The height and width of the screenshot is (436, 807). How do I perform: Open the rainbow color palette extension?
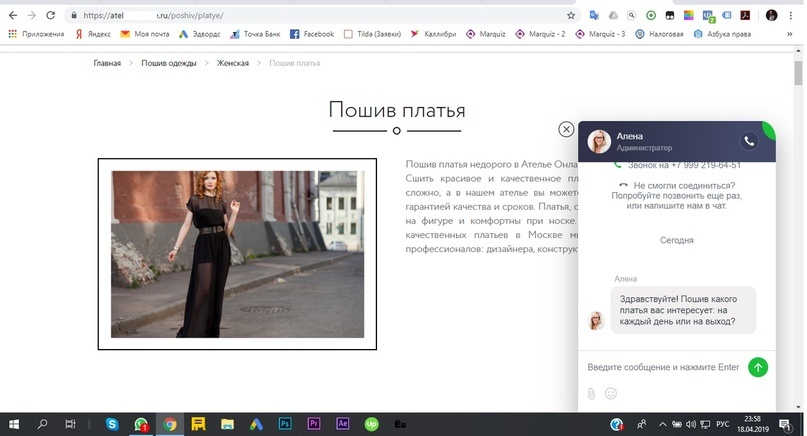[x=689, y=15]
